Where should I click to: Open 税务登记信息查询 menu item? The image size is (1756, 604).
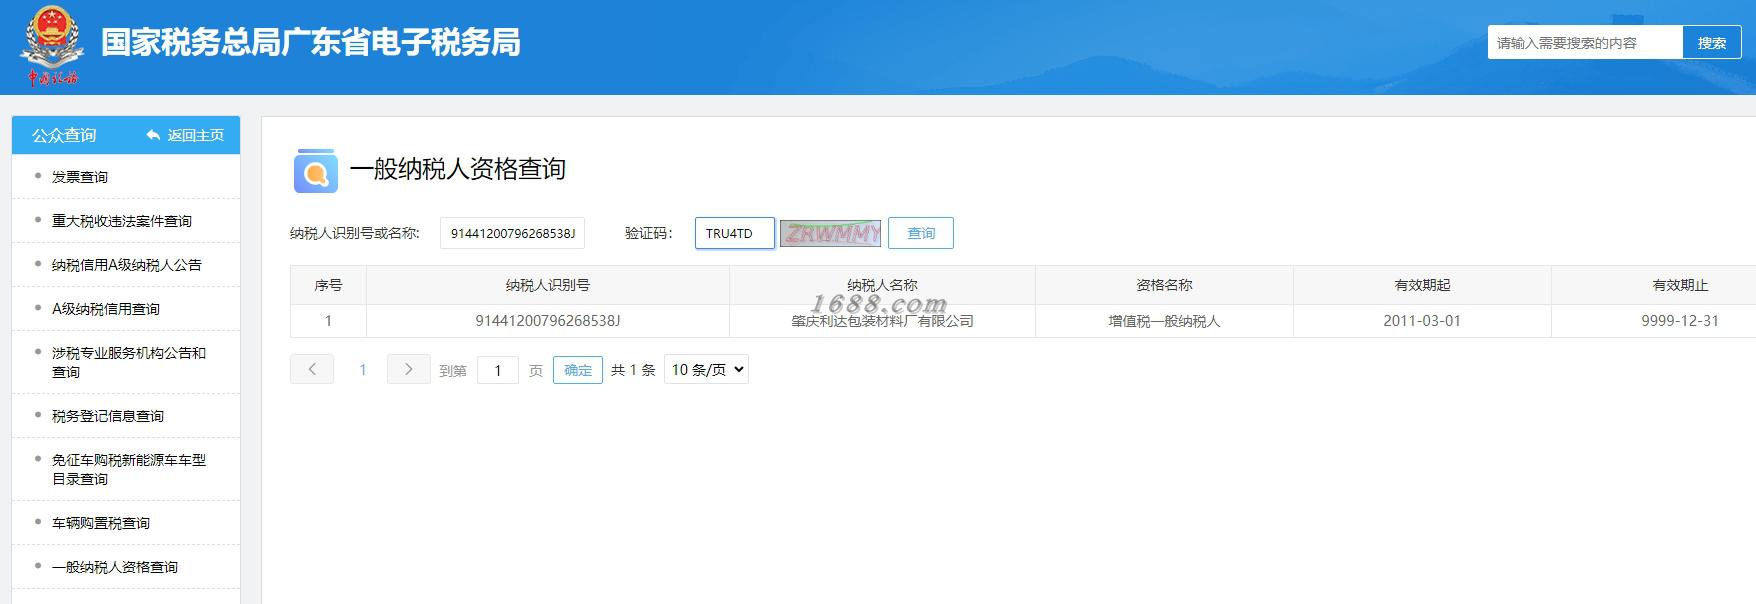click(108, 416)
